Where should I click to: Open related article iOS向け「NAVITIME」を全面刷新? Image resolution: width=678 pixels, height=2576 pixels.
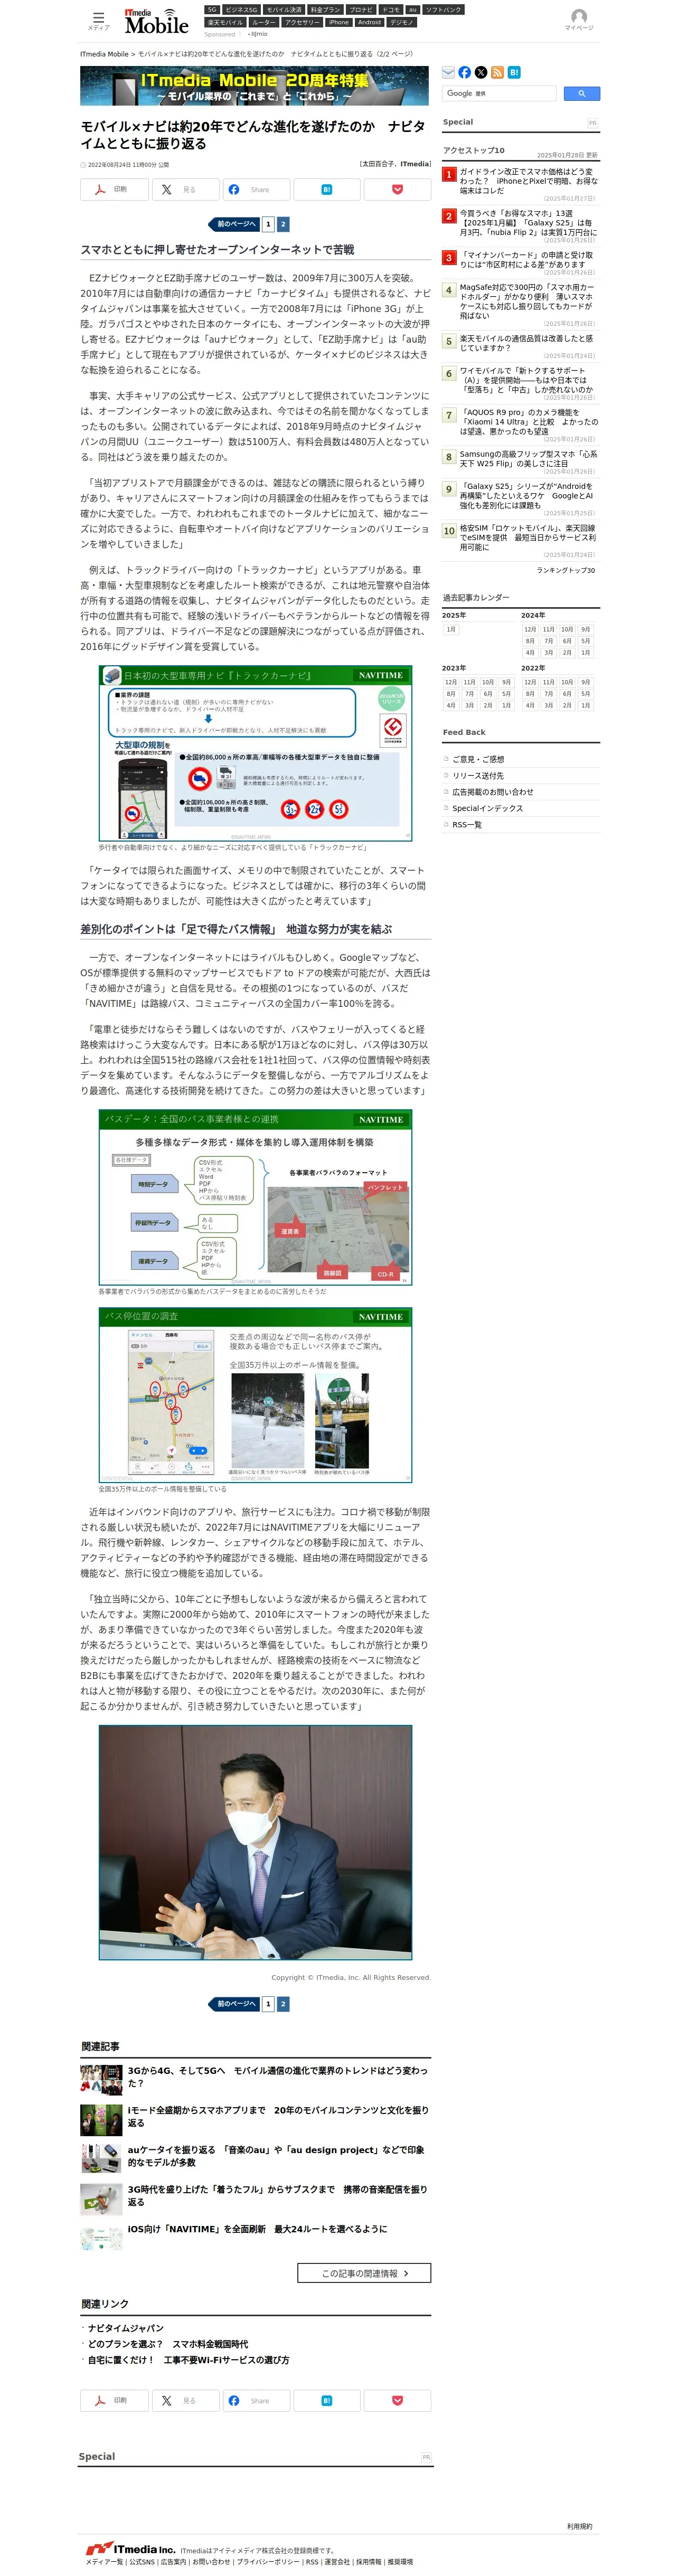coord(257,2229)
